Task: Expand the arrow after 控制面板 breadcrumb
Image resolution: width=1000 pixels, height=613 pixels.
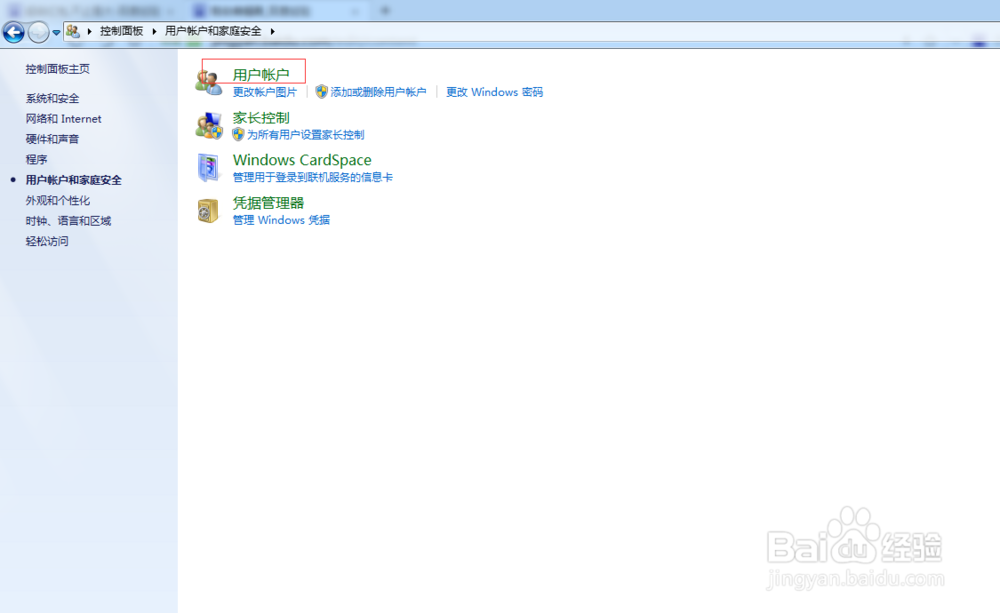Action: click(x=154, y=31)
